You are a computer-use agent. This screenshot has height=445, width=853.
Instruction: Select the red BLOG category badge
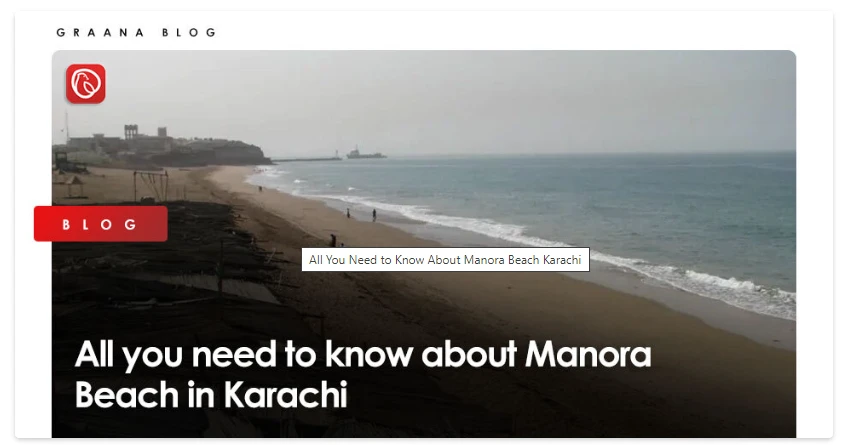(x=101, y=224)
